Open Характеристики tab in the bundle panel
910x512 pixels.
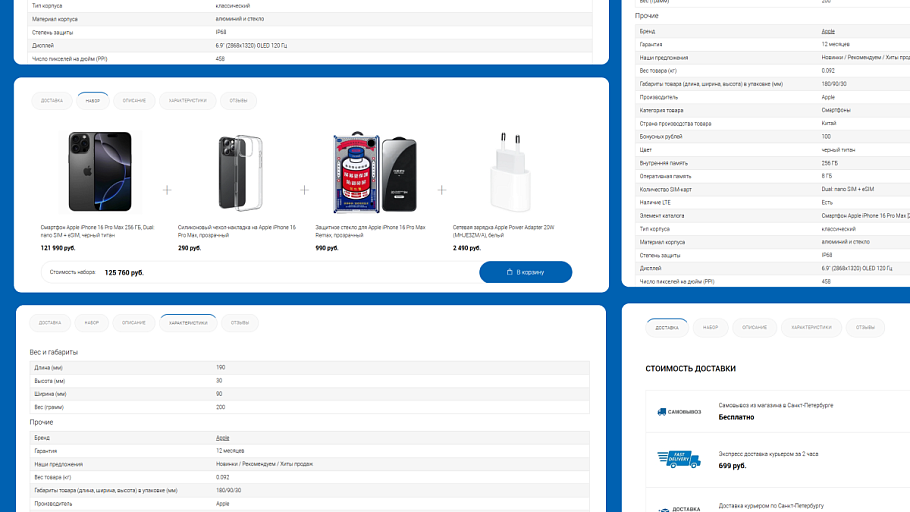tap(187, 100)
